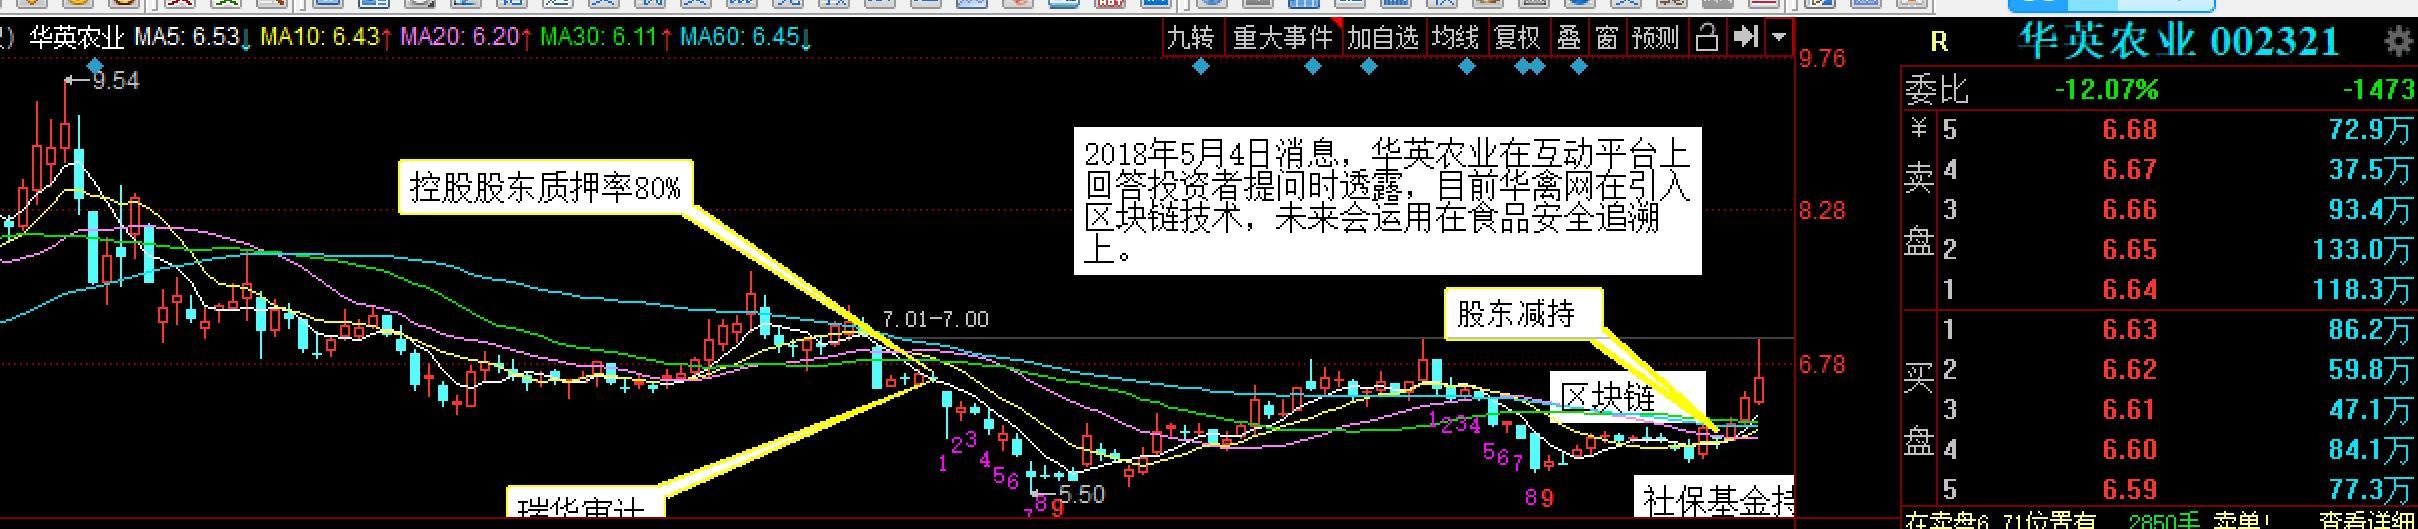This screenshot has width=2418, height=529.
Task: Click the 9.54 high price marker
Action: [115, 81]
